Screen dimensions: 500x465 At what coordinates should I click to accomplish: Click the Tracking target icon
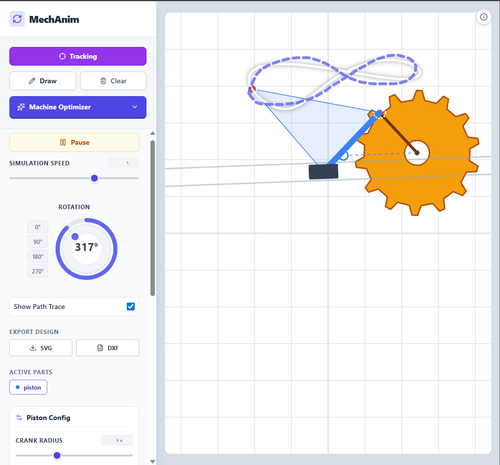[x=62, y=56]
